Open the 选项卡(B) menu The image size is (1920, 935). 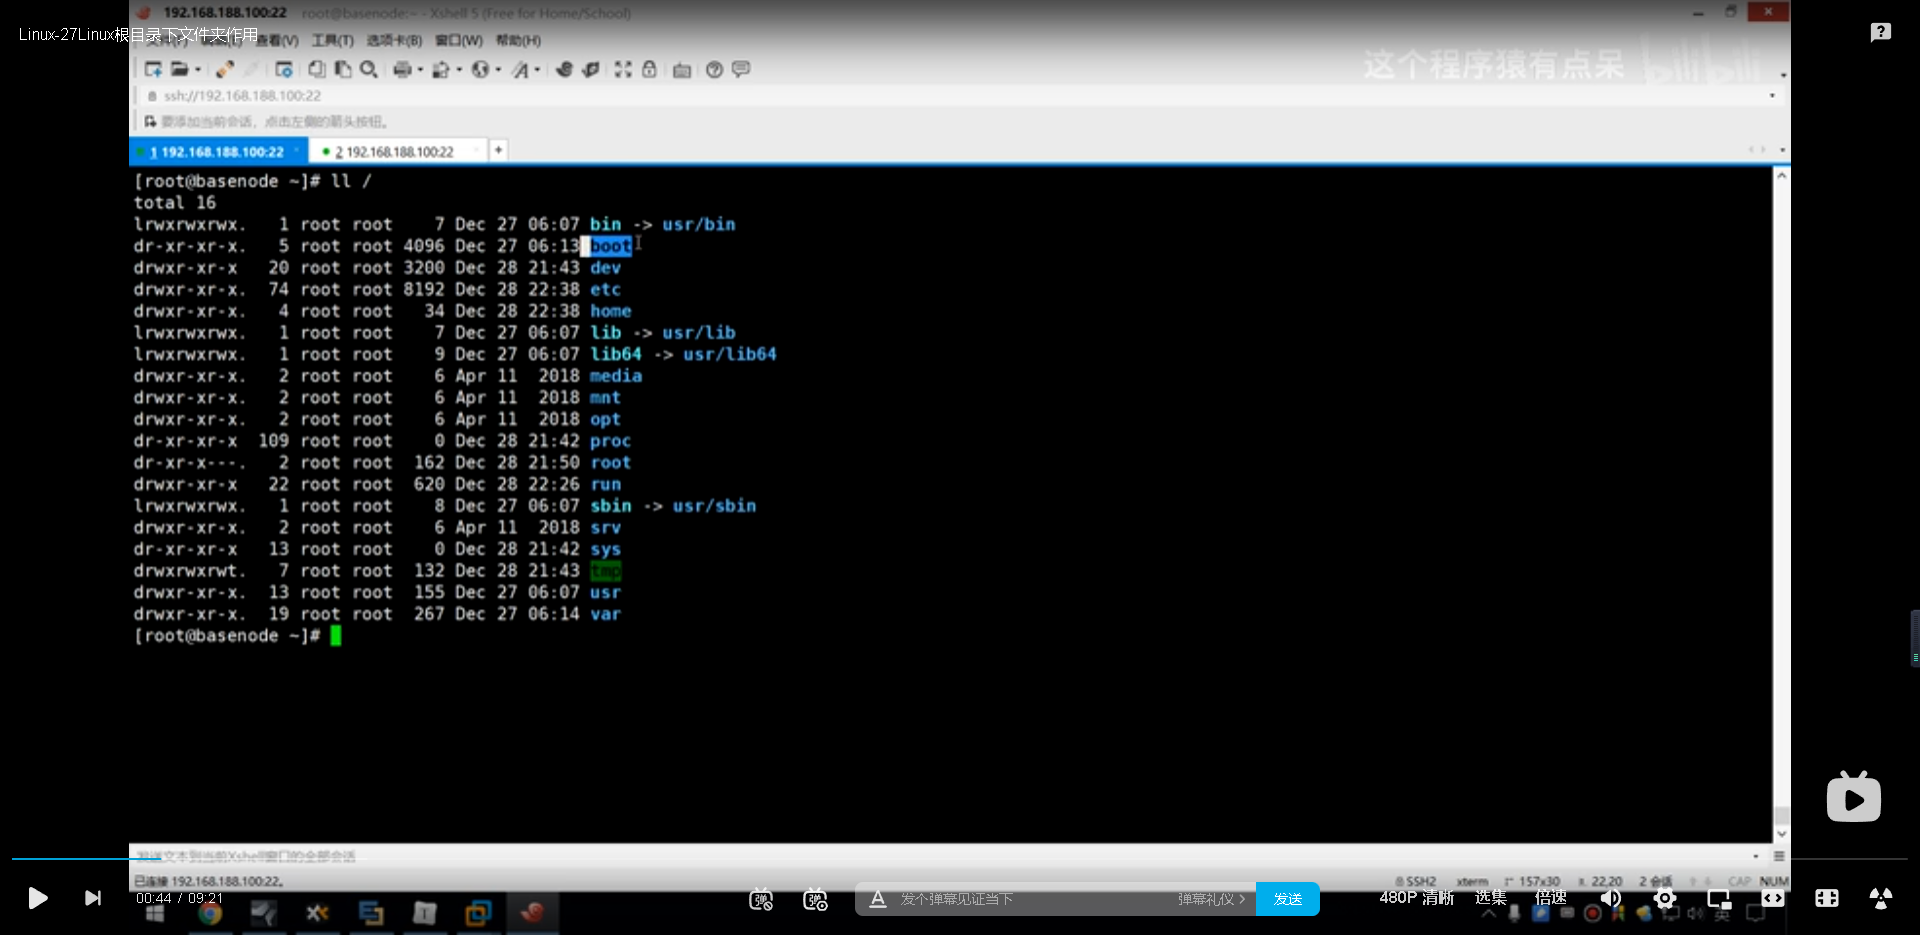[x=394, y=40]
